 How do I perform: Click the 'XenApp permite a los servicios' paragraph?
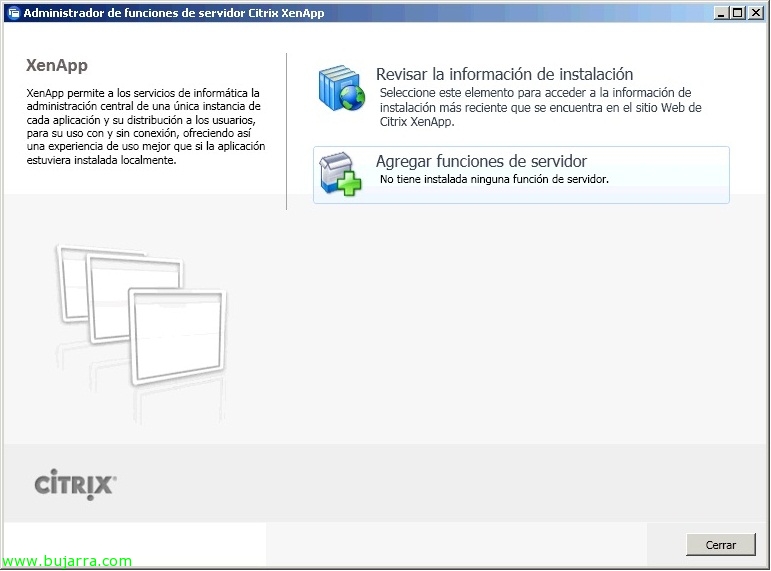point(146,126)
